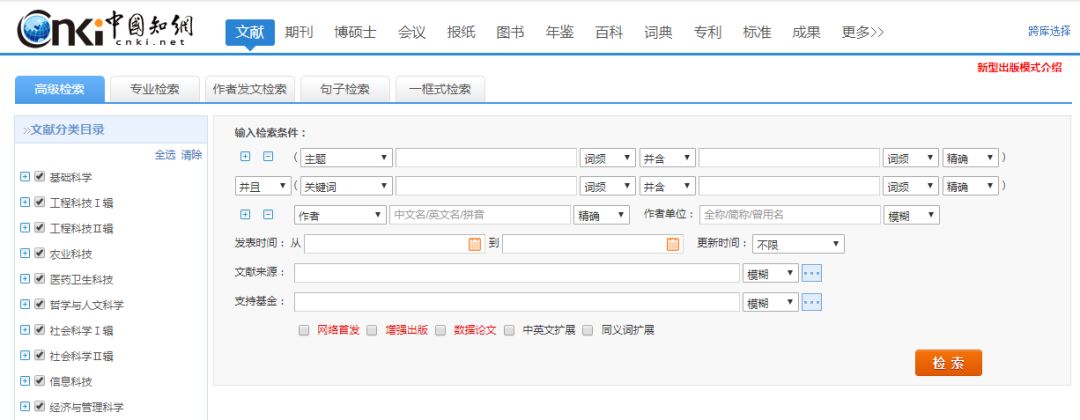Open the 更新时间 不限 dropdown

coord(798,244)
